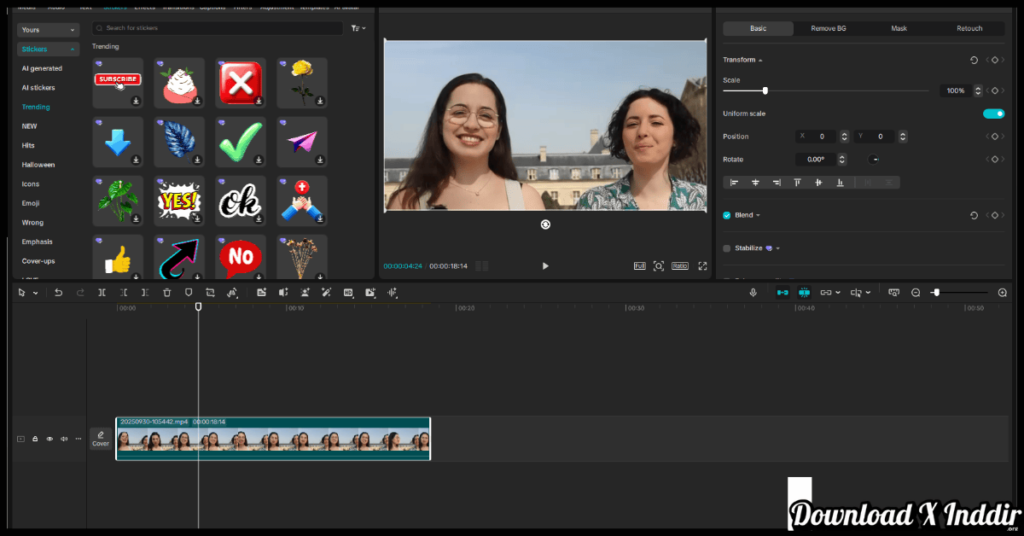
Task: Click the align horizontal center icon
Action: tap(756, 183)
